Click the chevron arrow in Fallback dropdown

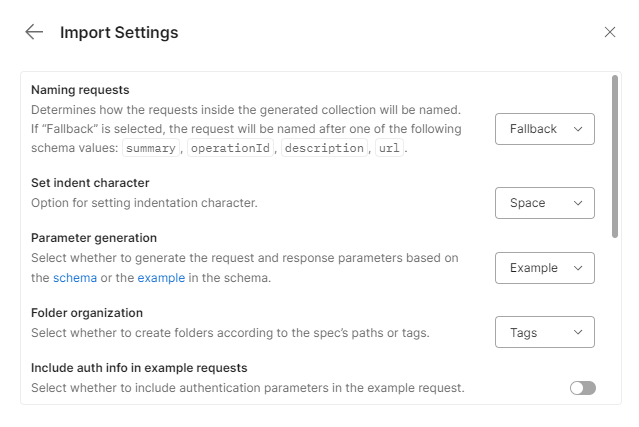click(x=578, y=129)
